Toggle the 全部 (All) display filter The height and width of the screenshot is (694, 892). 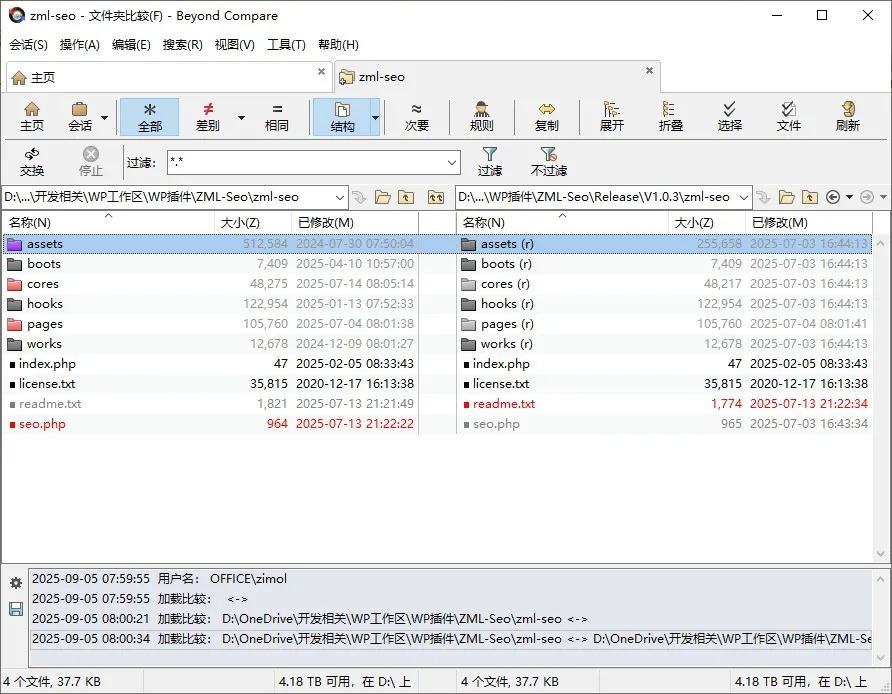tap(150, 117)
